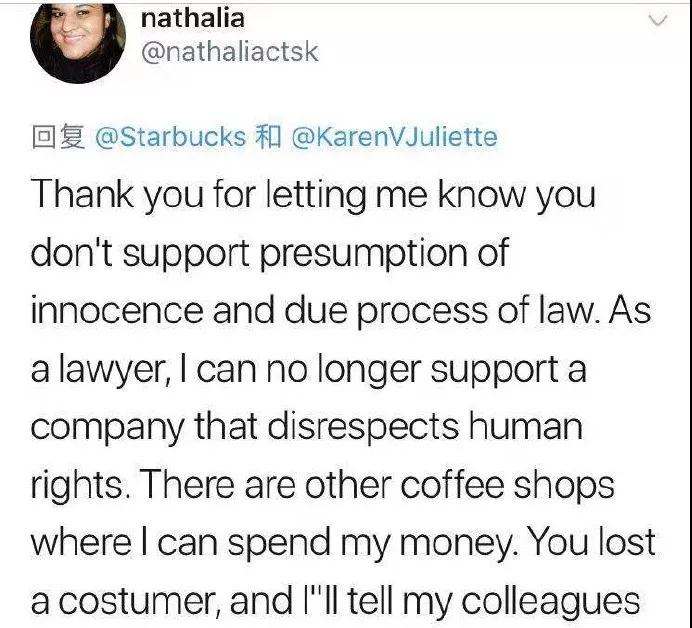Click the 回复 reply label
Screen dimensions: 692x628
(58, 137)
